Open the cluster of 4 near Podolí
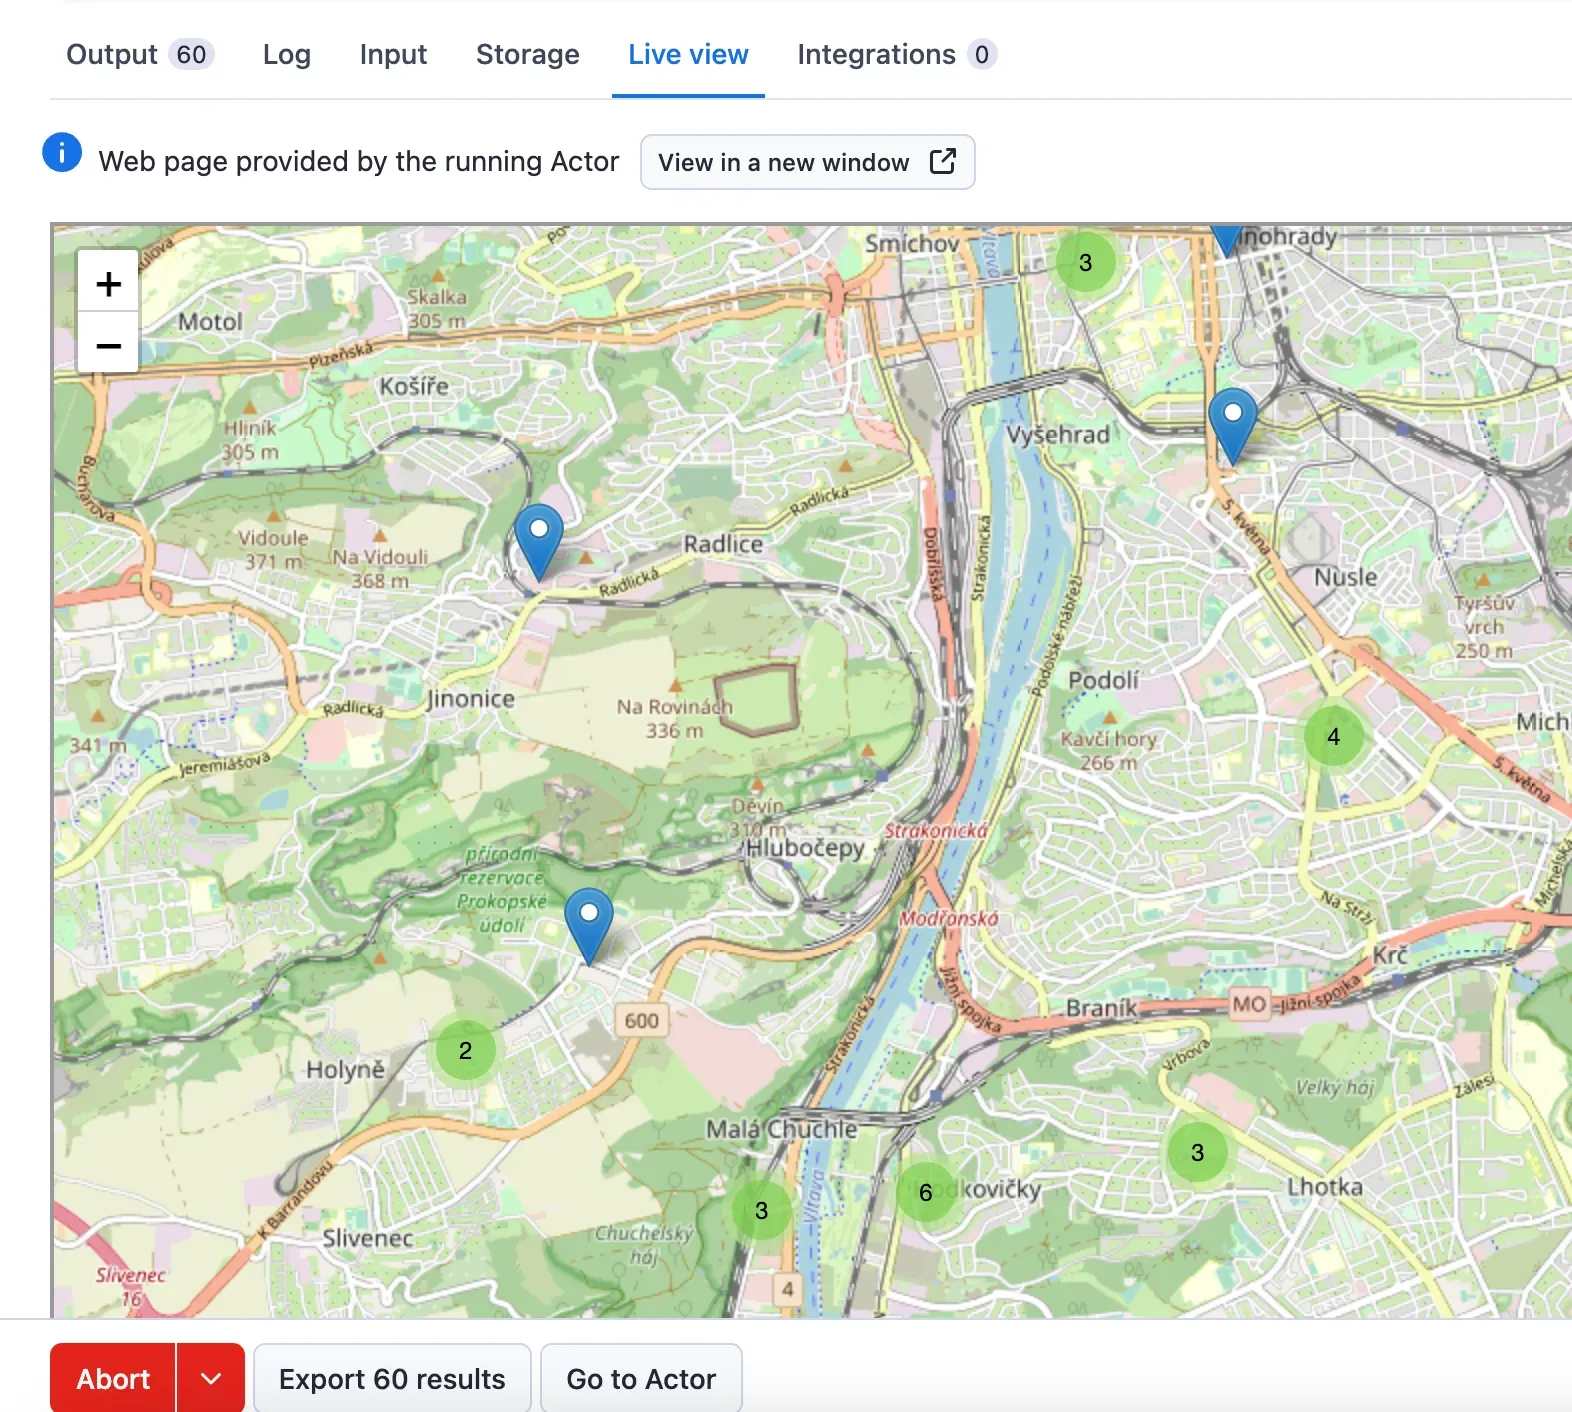1572x1412 pixels. pos(1333,737)
